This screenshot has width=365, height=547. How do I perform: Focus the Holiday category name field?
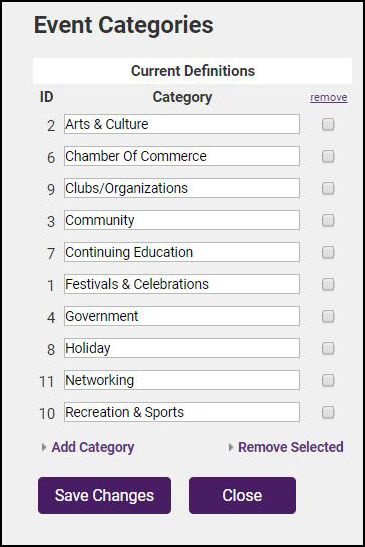(x=182, y=348)
